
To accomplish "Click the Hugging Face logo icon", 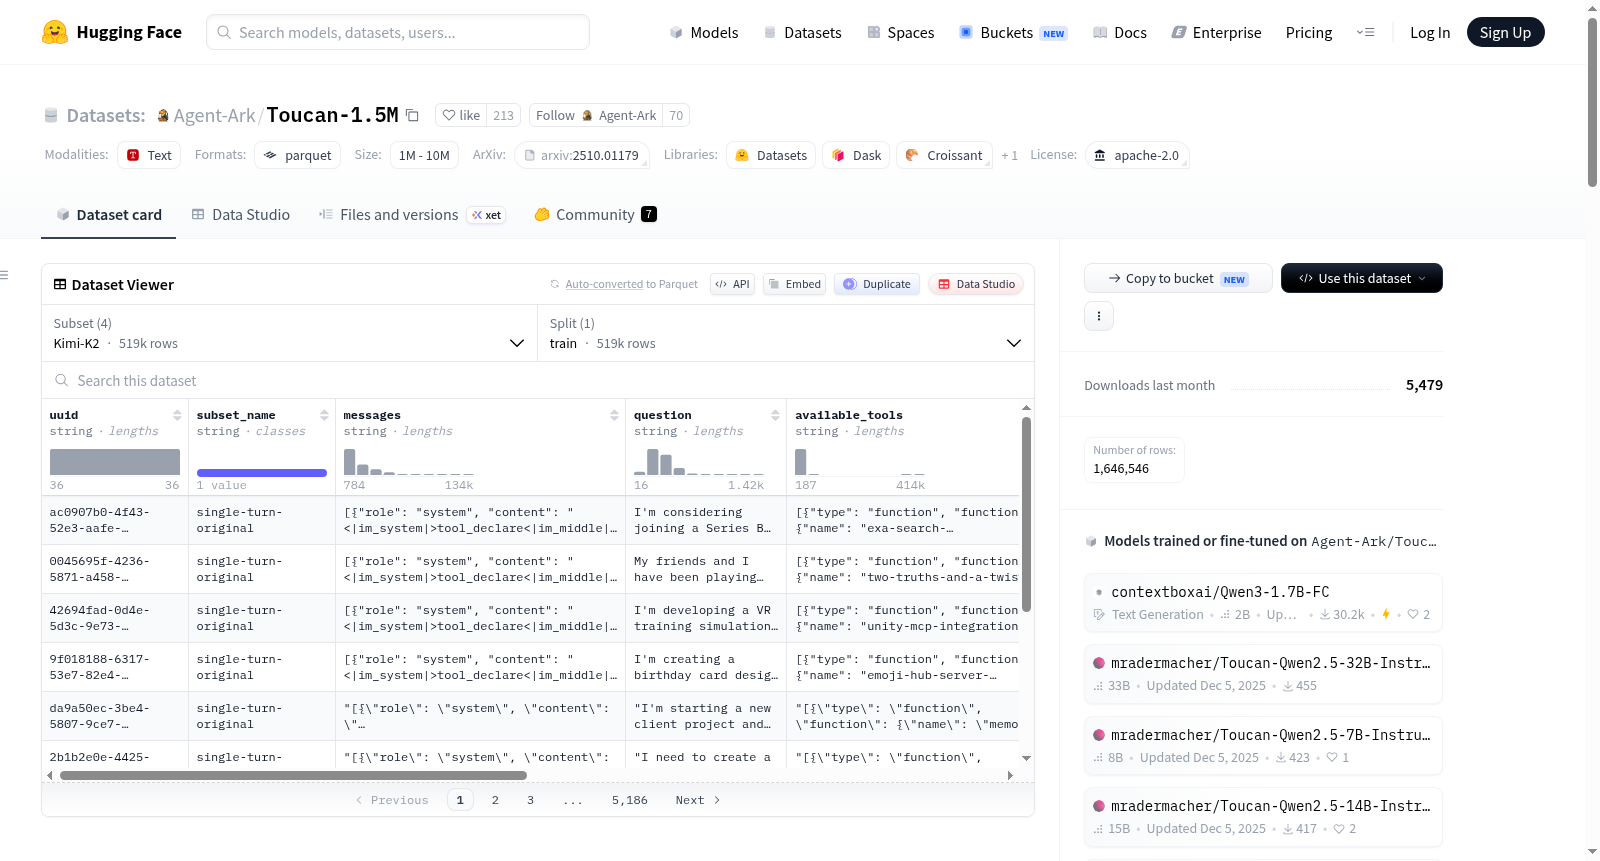I will tap(55, 32).
